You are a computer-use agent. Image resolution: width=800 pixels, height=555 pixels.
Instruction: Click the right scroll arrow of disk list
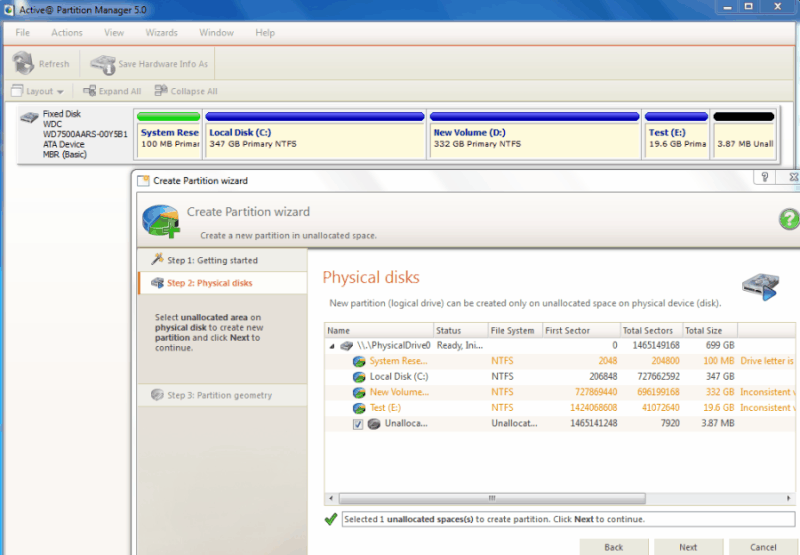(788, 498)
